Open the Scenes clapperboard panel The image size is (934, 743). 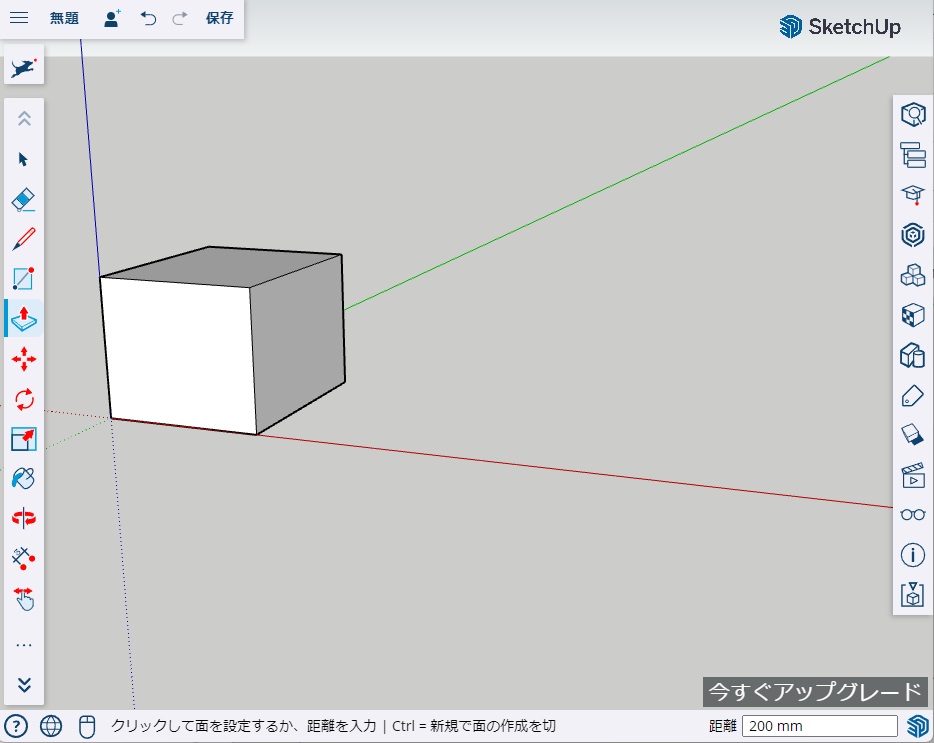tap(912, 475)
